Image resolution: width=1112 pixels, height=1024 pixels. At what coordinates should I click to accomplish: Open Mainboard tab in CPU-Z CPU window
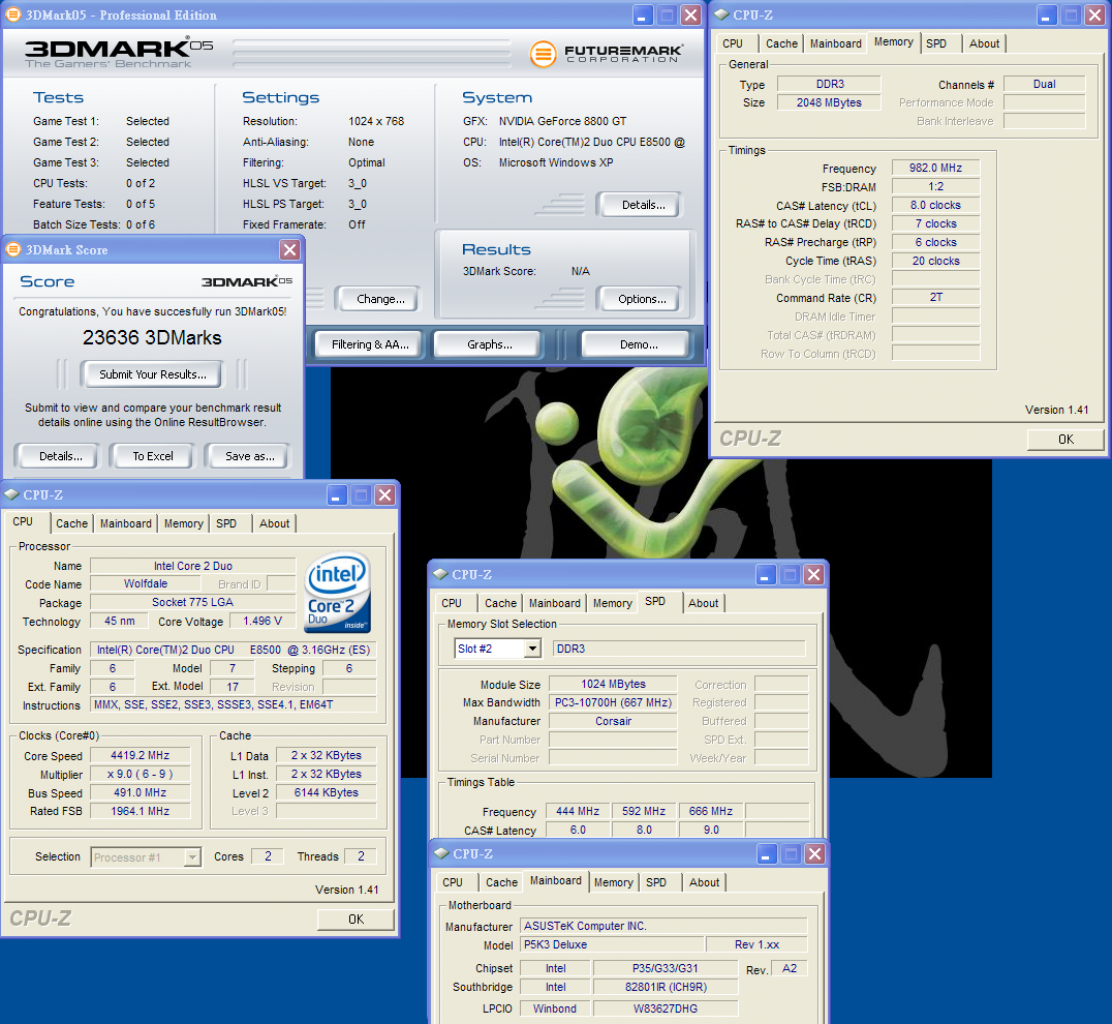(x=126, y=523)
